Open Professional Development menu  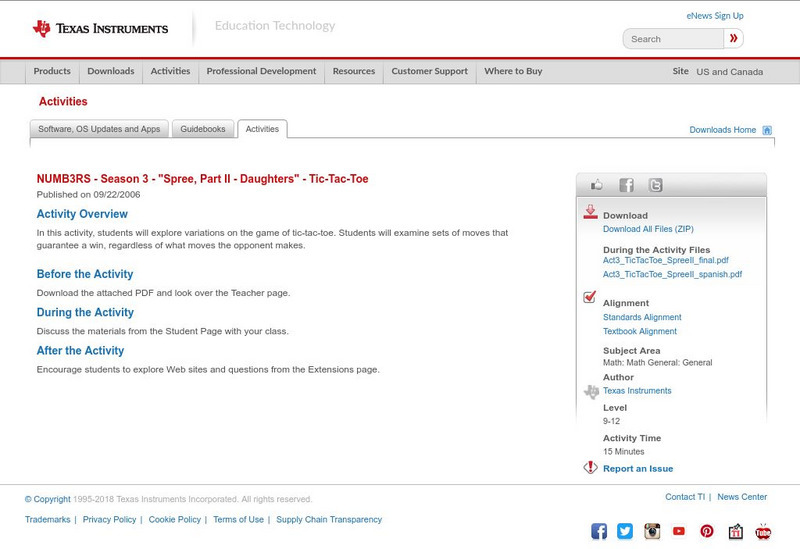(261, 71)
